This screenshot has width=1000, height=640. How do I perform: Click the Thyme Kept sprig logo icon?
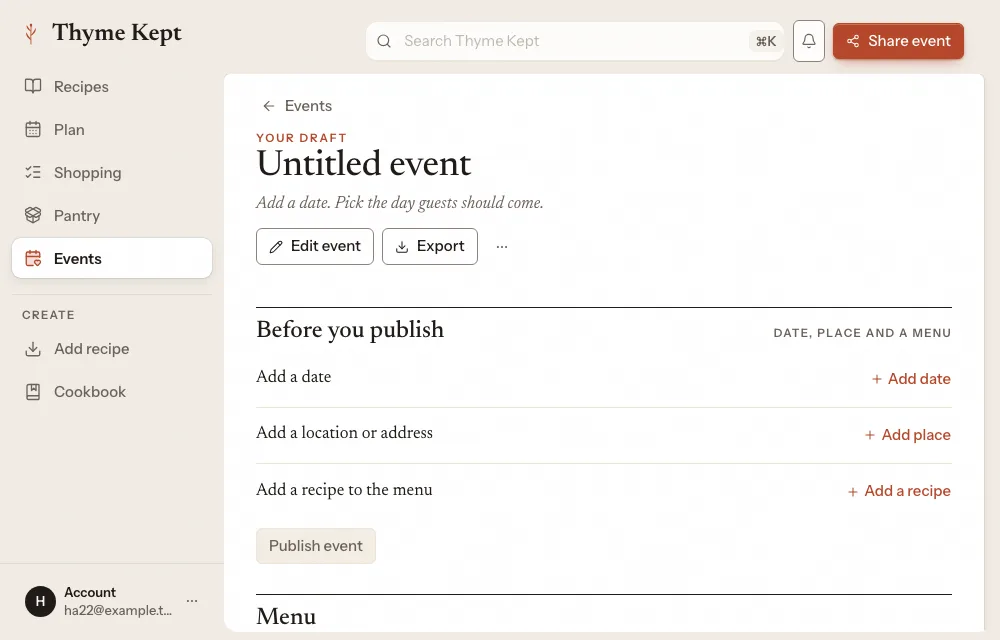pos(31,33)
